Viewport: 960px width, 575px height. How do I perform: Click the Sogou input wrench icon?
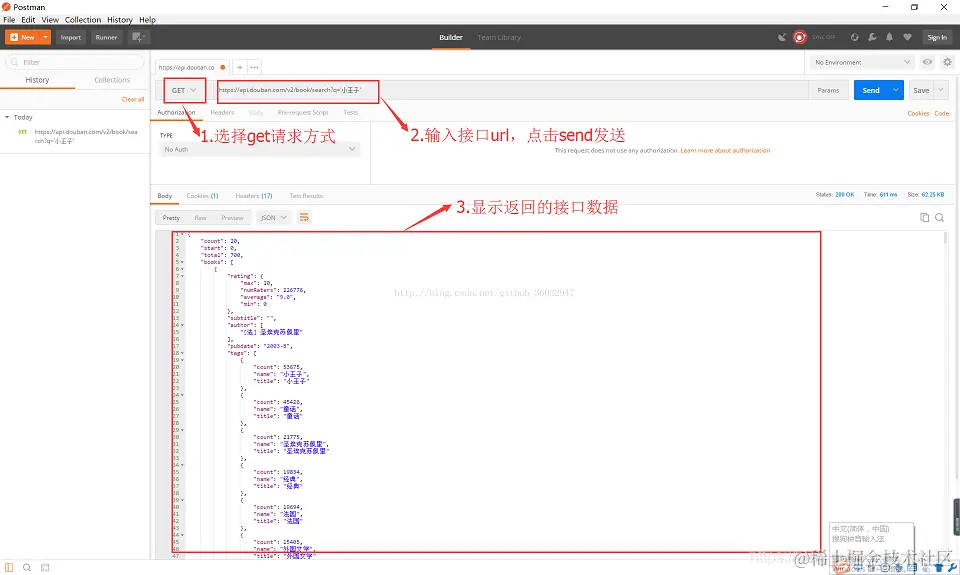[951, 568]
